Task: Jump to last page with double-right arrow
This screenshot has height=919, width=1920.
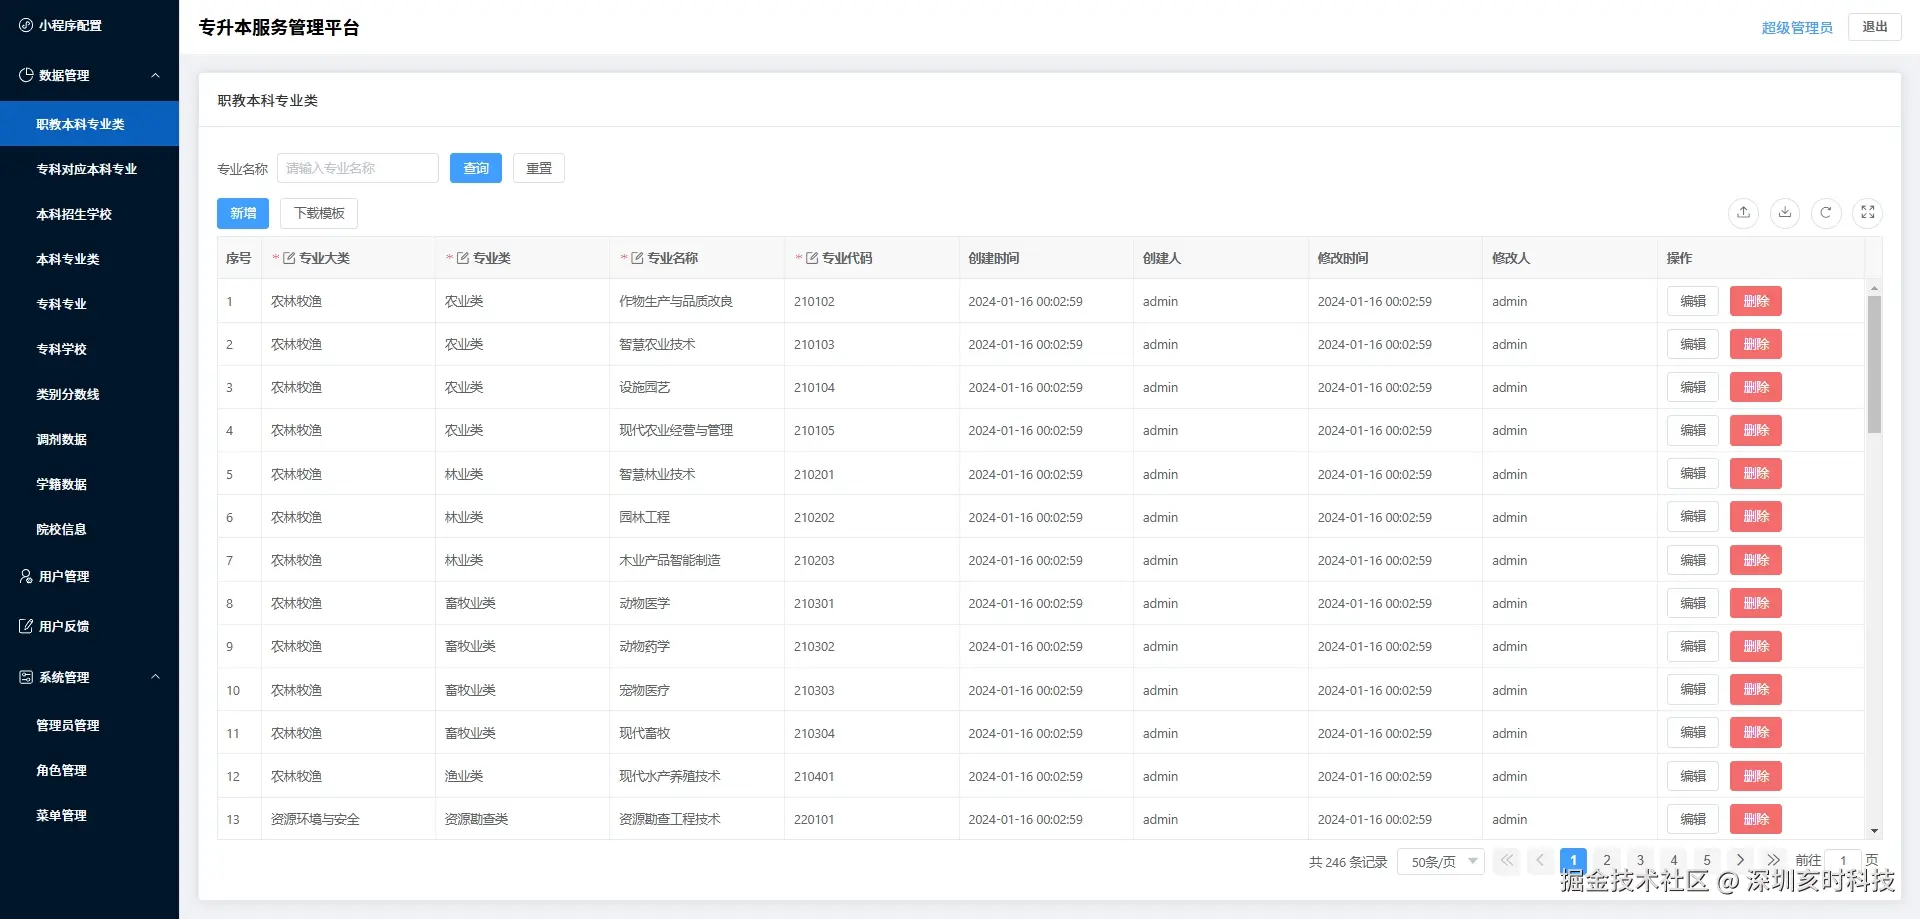Action: 1773,860
